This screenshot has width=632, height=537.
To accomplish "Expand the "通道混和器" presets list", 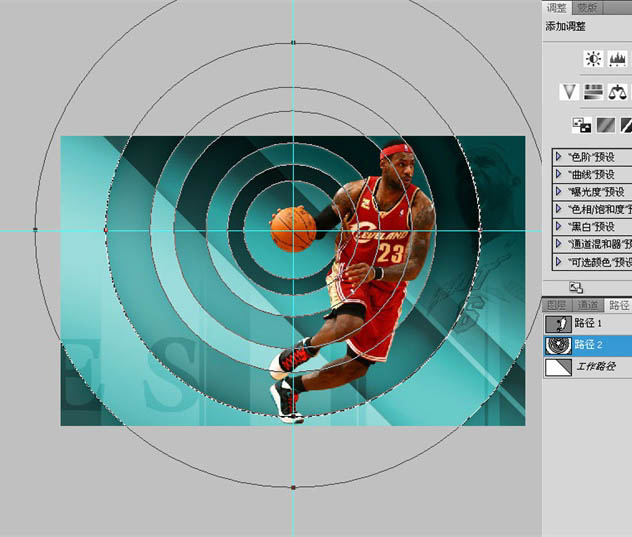I will pyautogui.click(x=558, y=244).
